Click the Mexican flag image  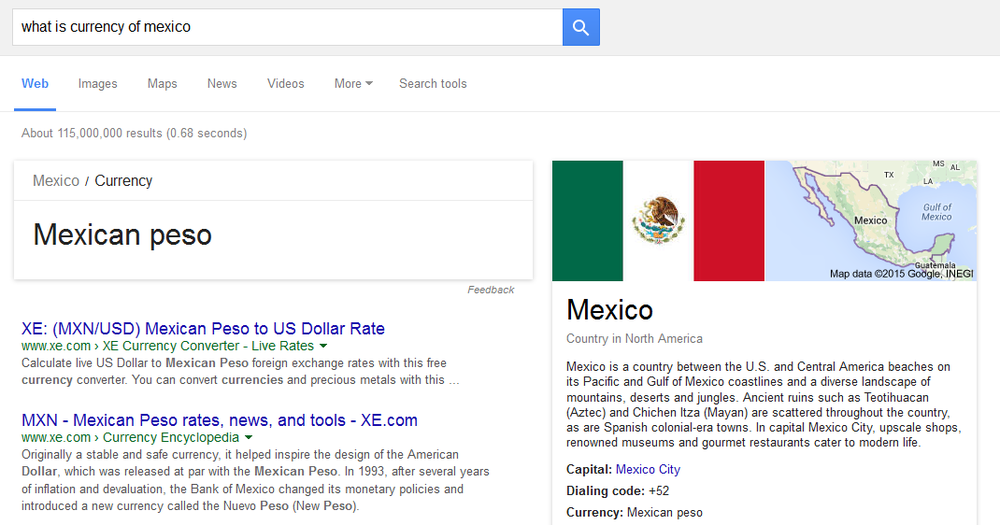tap(658, 221)
